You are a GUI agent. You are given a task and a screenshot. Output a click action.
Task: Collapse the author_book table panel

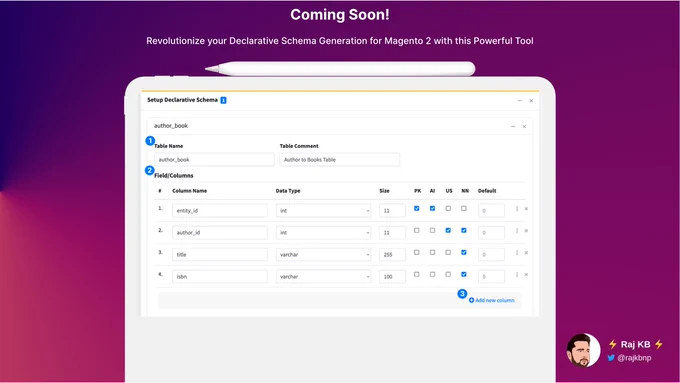(513, 126)
